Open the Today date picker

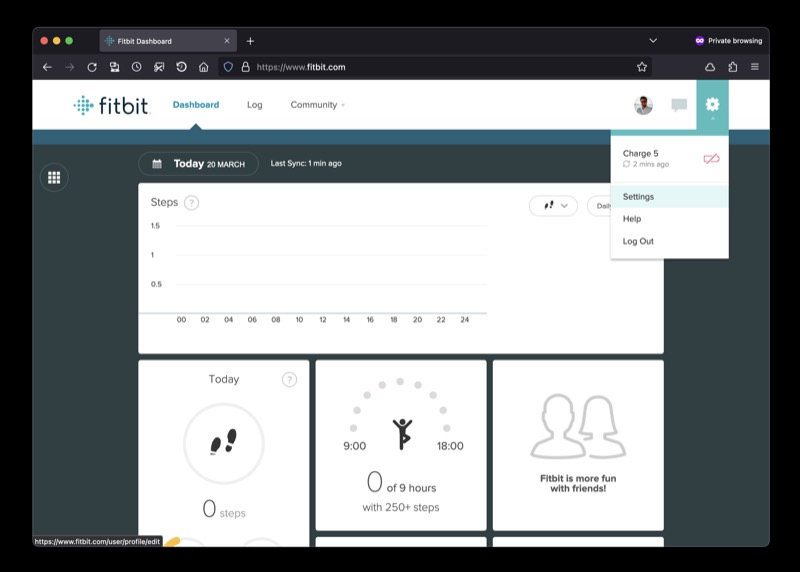coord(197,163)
